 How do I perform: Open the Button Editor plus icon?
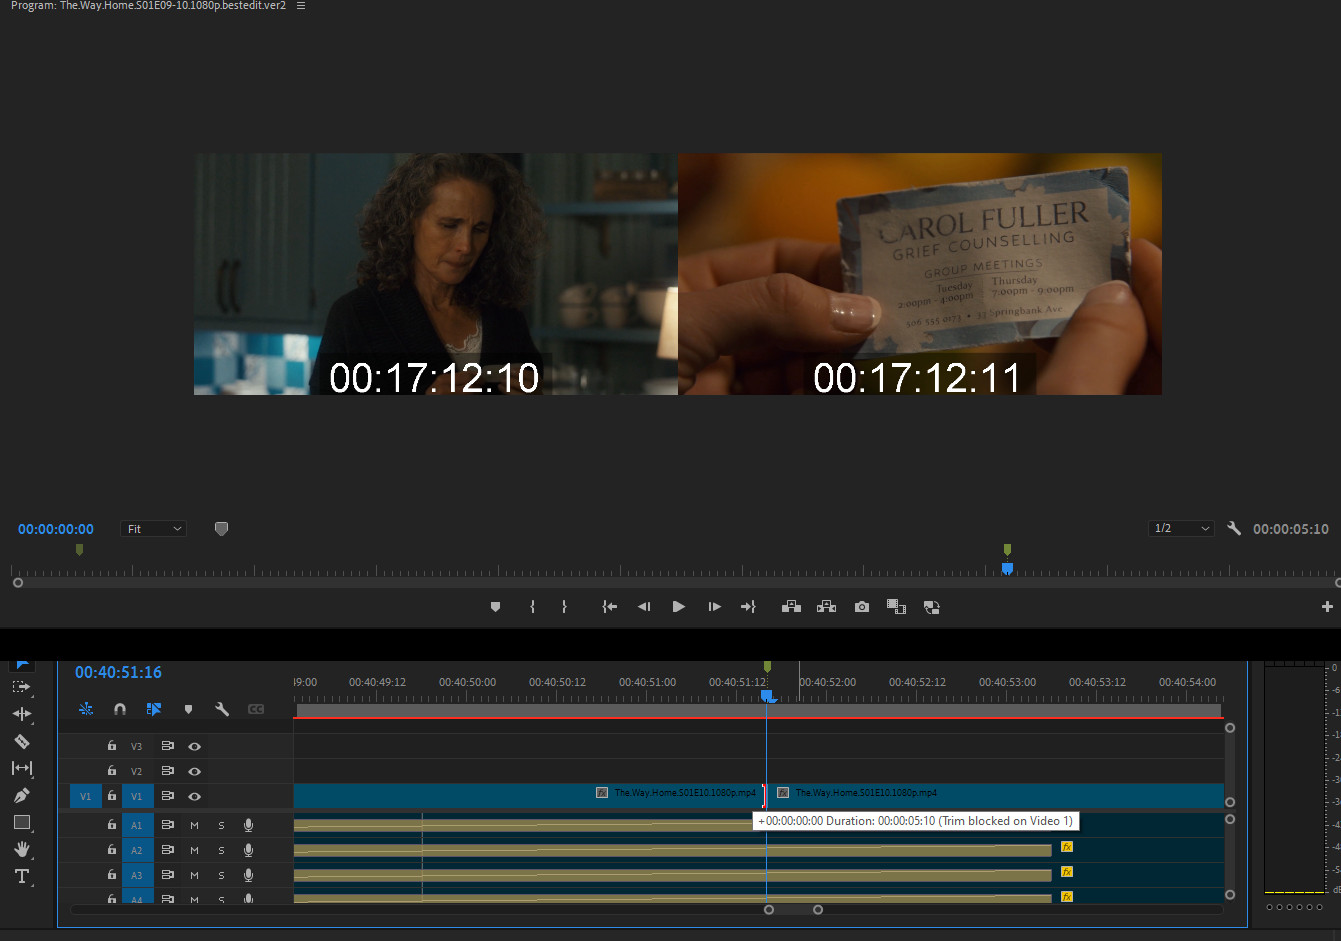1327,607
